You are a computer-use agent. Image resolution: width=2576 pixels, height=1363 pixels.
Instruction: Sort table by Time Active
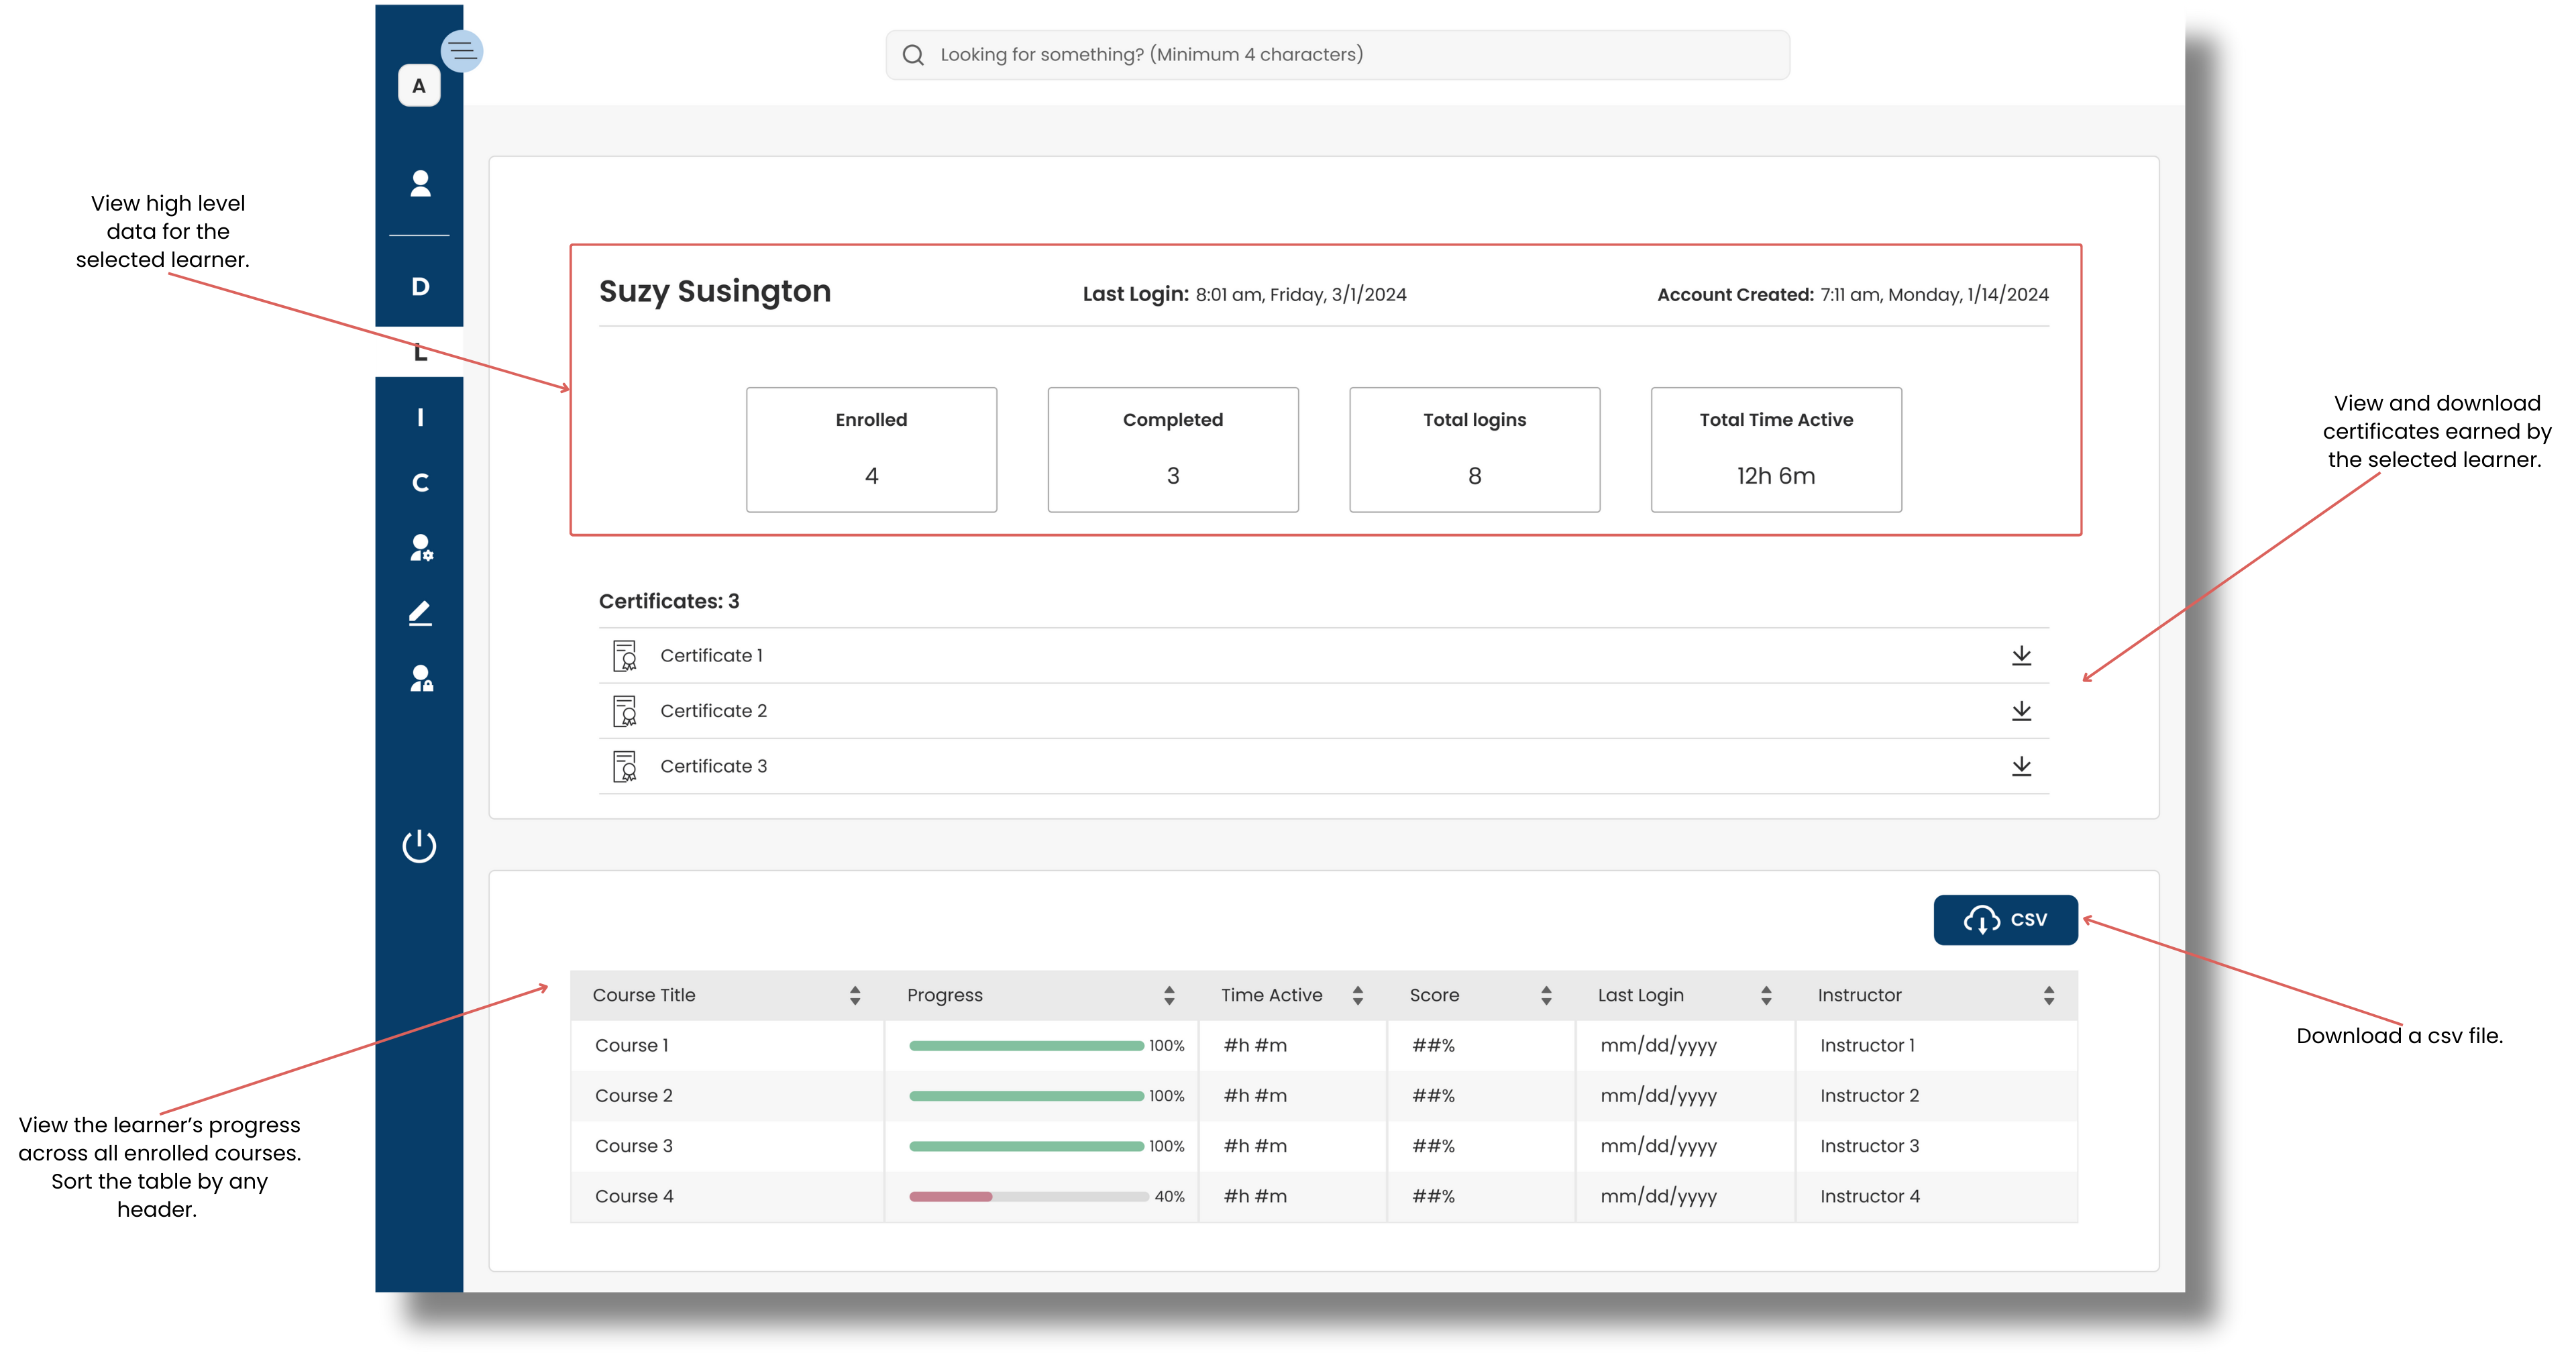click(x=1357, y=995)
